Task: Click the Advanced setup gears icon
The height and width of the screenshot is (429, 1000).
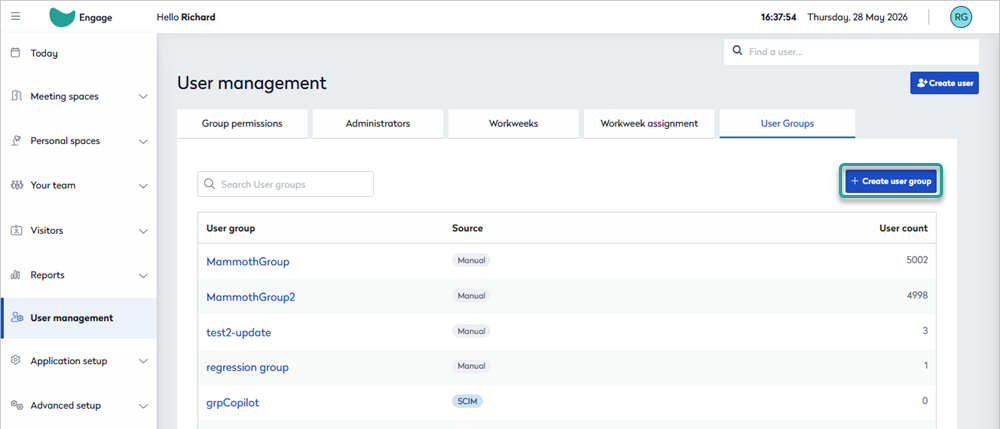Action: [17, 405]
